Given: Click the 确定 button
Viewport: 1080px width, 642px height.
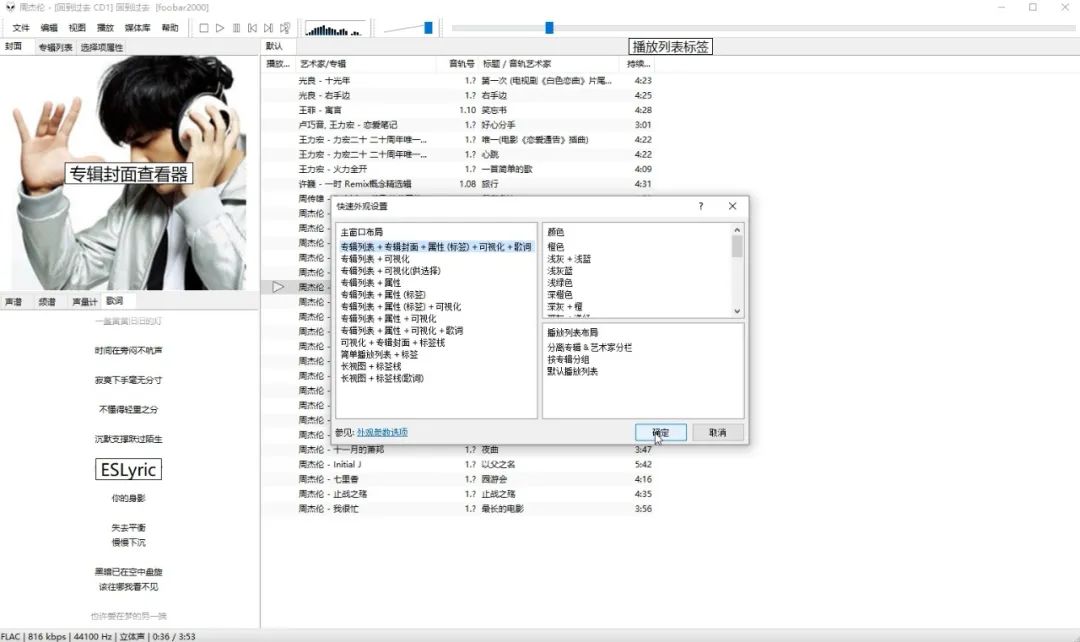Looking at the screenshot, I should pyautogui.click(x=661, y=432).
